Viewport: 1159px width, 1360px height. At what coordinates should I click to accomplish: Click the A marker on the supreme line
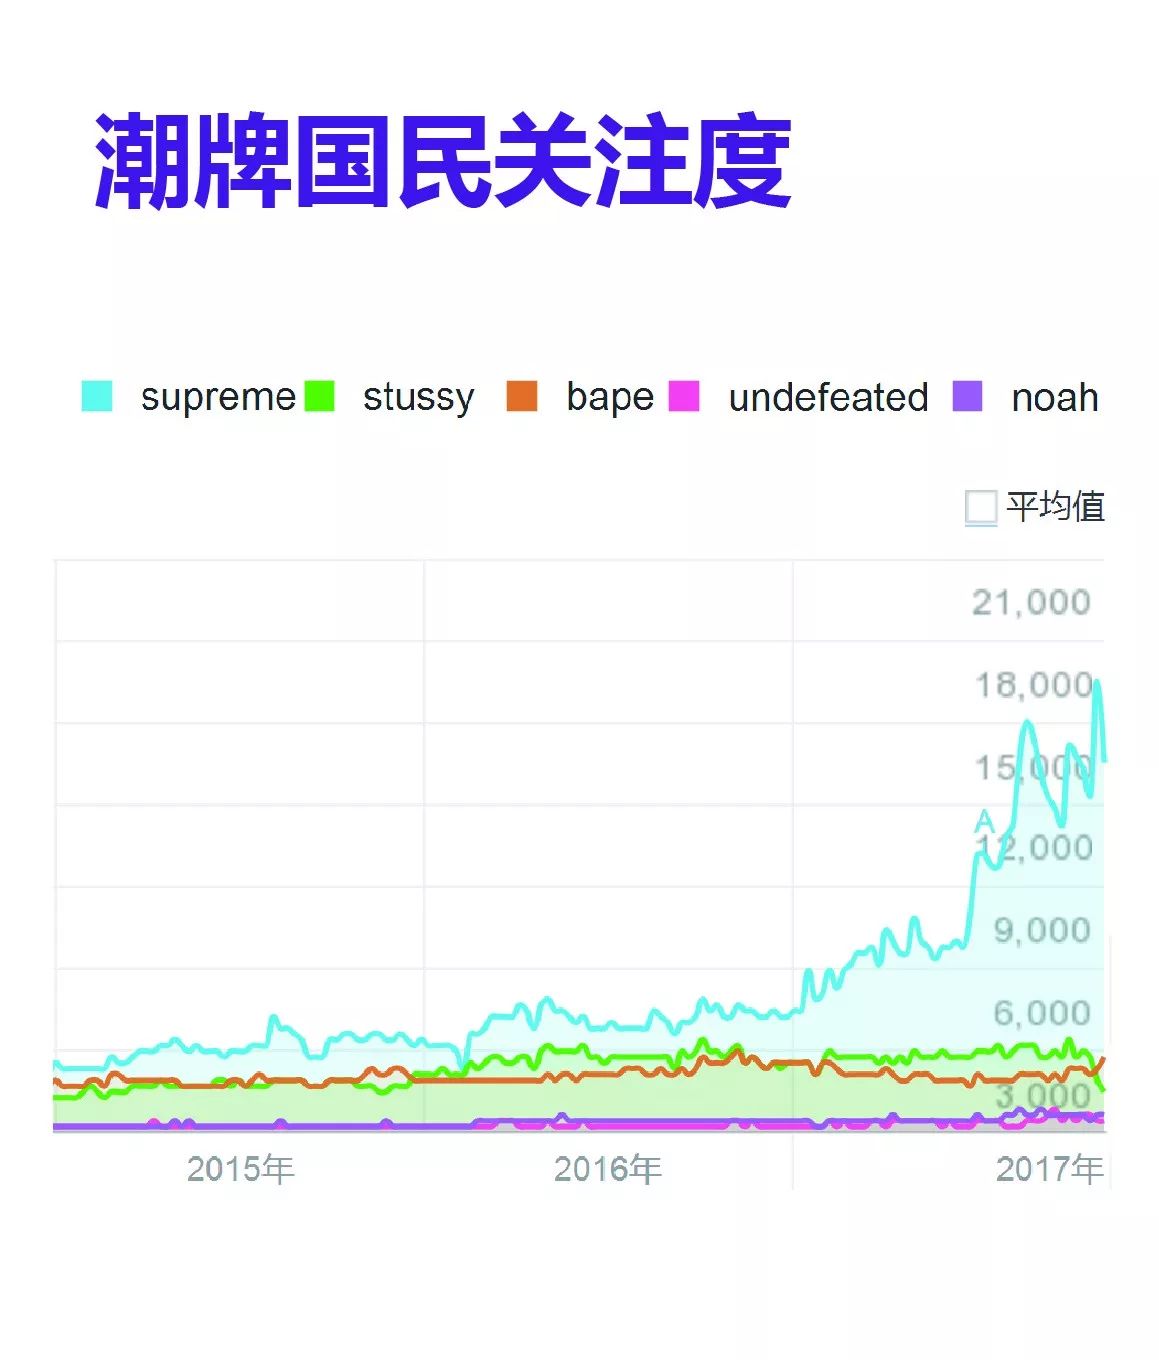(x=985, y=822)
